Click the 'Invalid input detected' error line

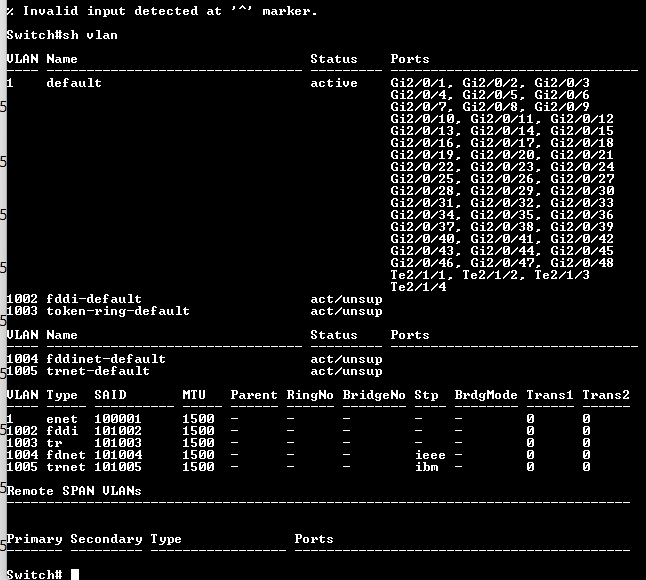point(161,11)
